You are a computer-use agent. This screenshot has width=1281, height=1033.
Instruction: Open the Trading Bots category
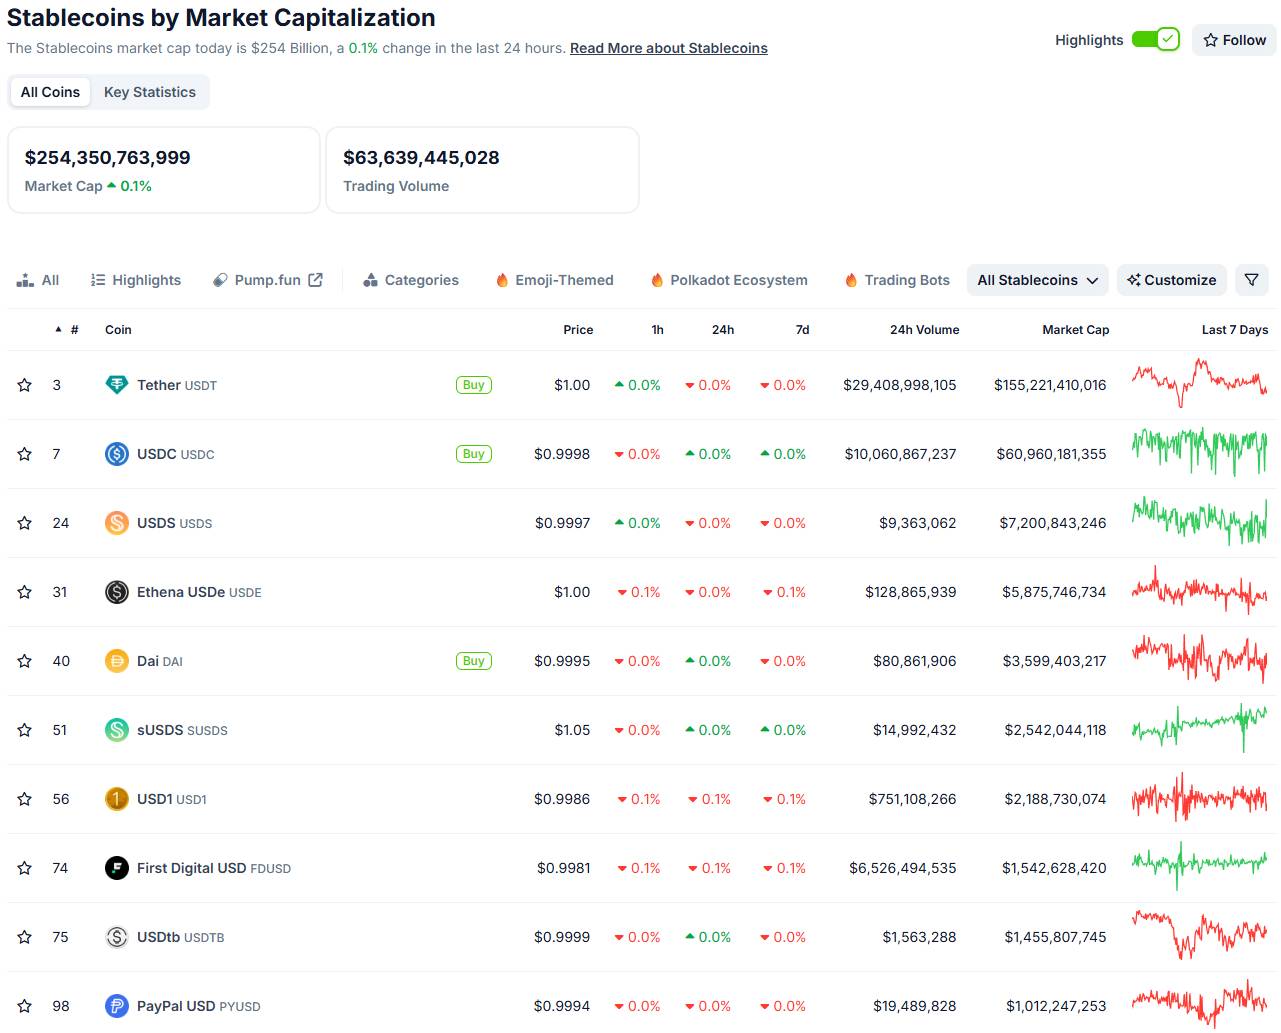(x=897, y=280)
